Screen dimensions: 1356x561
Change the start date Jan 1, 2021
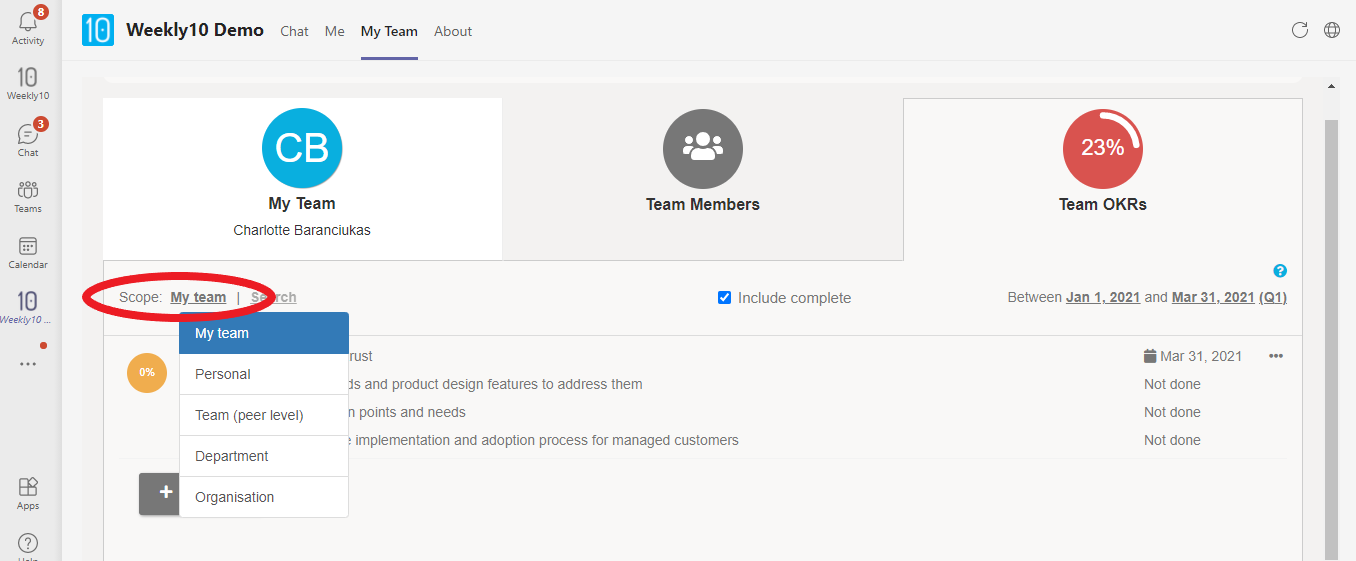tap(1103, 297)
